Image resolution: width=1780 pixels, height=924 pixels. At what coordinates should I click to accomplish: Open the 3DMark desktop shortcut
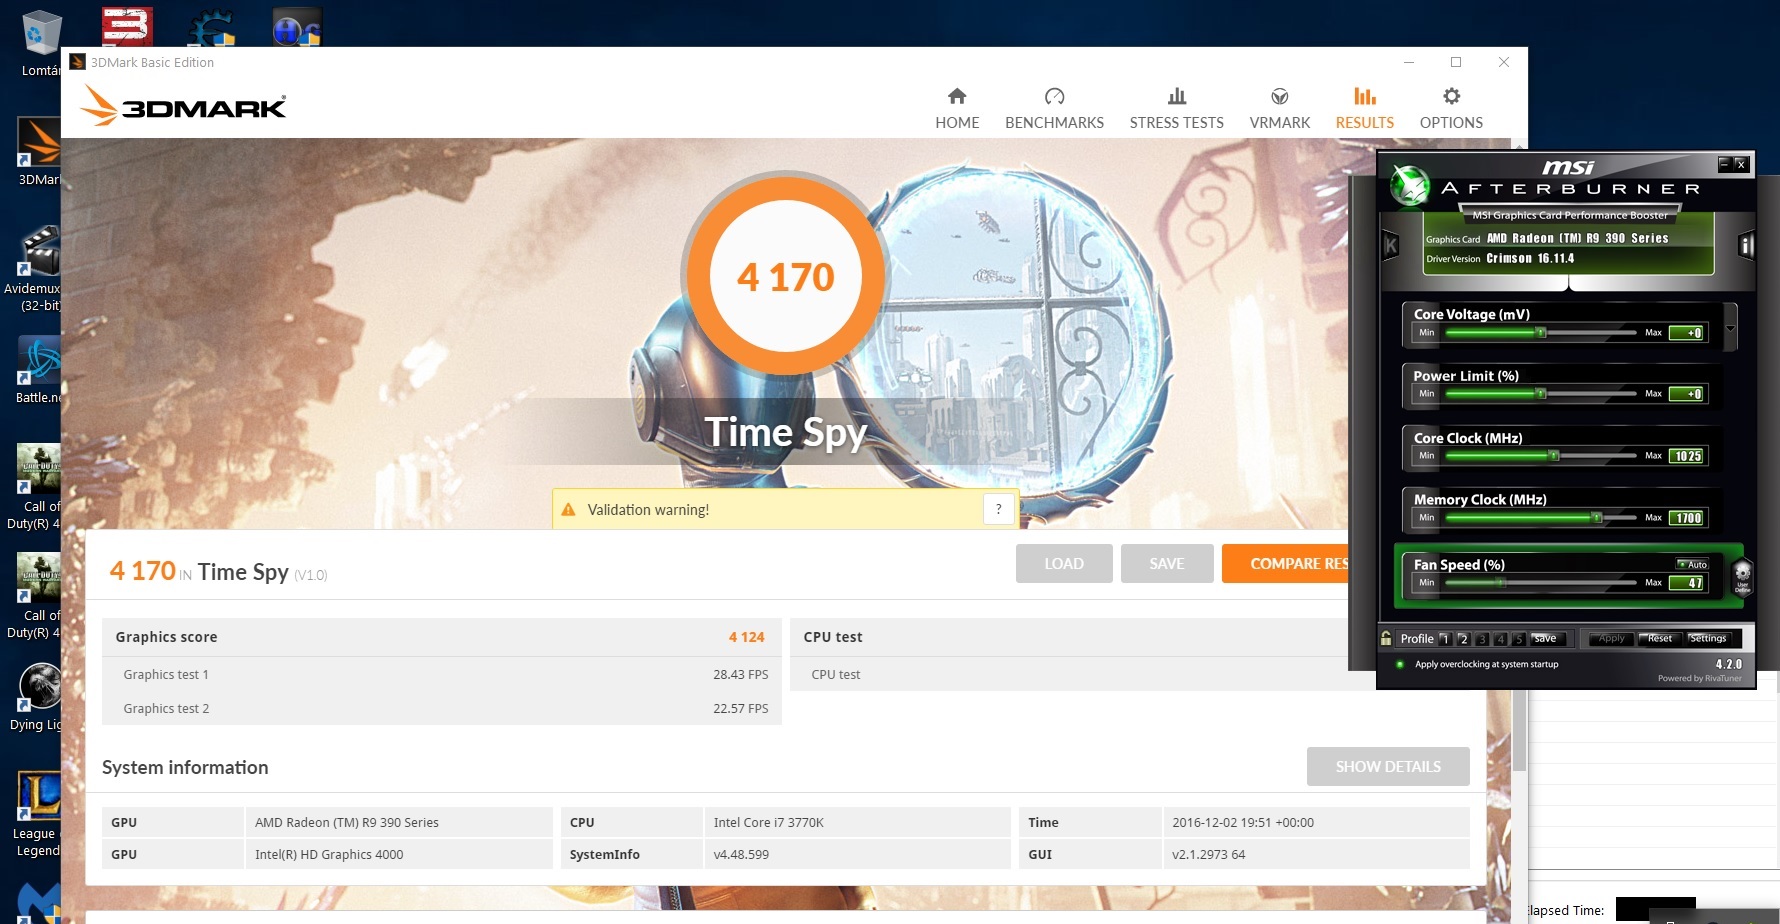(41, 152)
